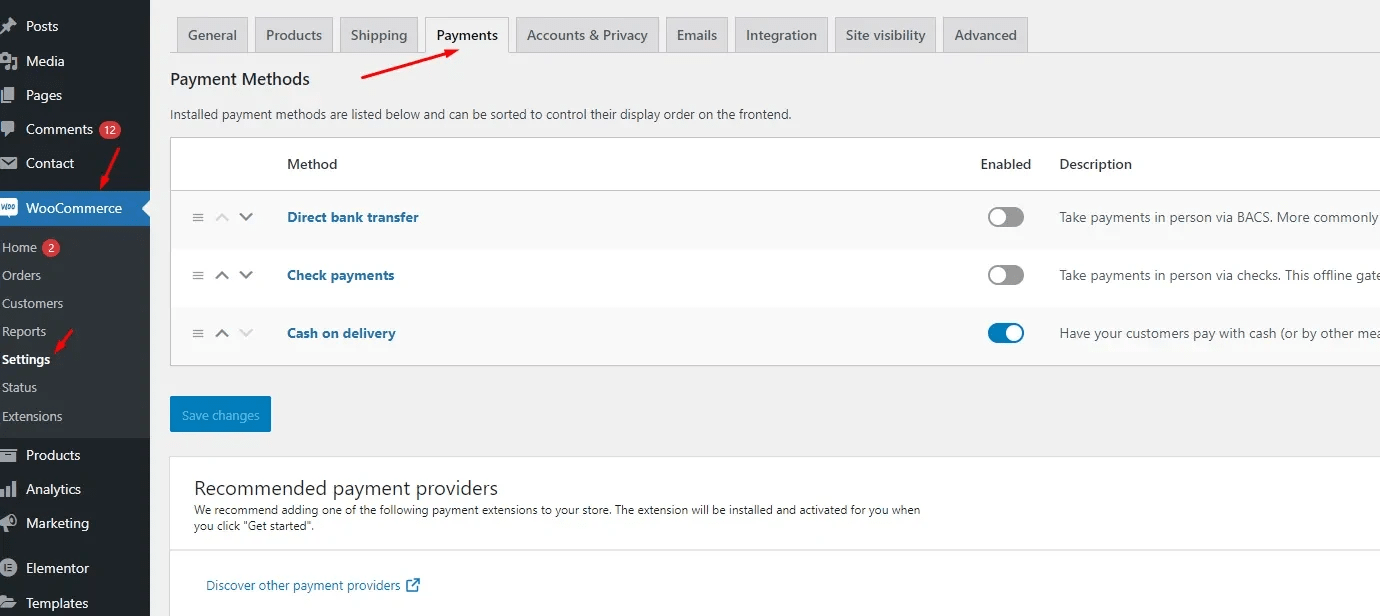Click the Comments count badge showing 12
1380x616 pixels.
click(x=110, y=130)
